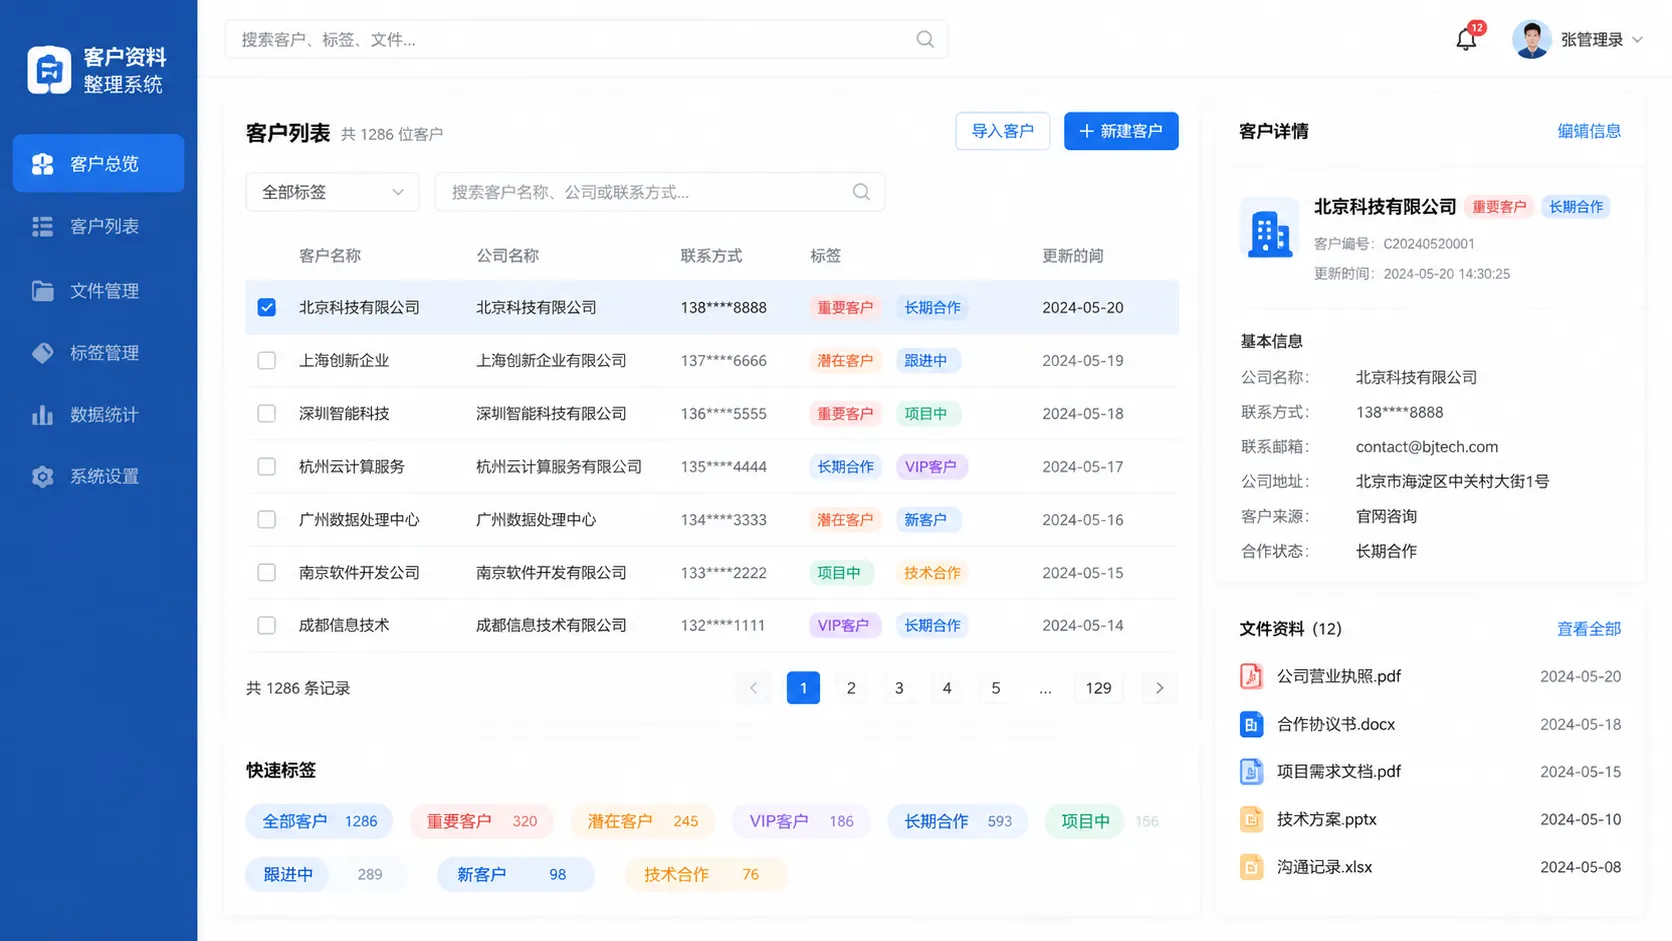Click the 数据统计 bar chart icon
This screenshot has width=1672, height=941.
42,415
